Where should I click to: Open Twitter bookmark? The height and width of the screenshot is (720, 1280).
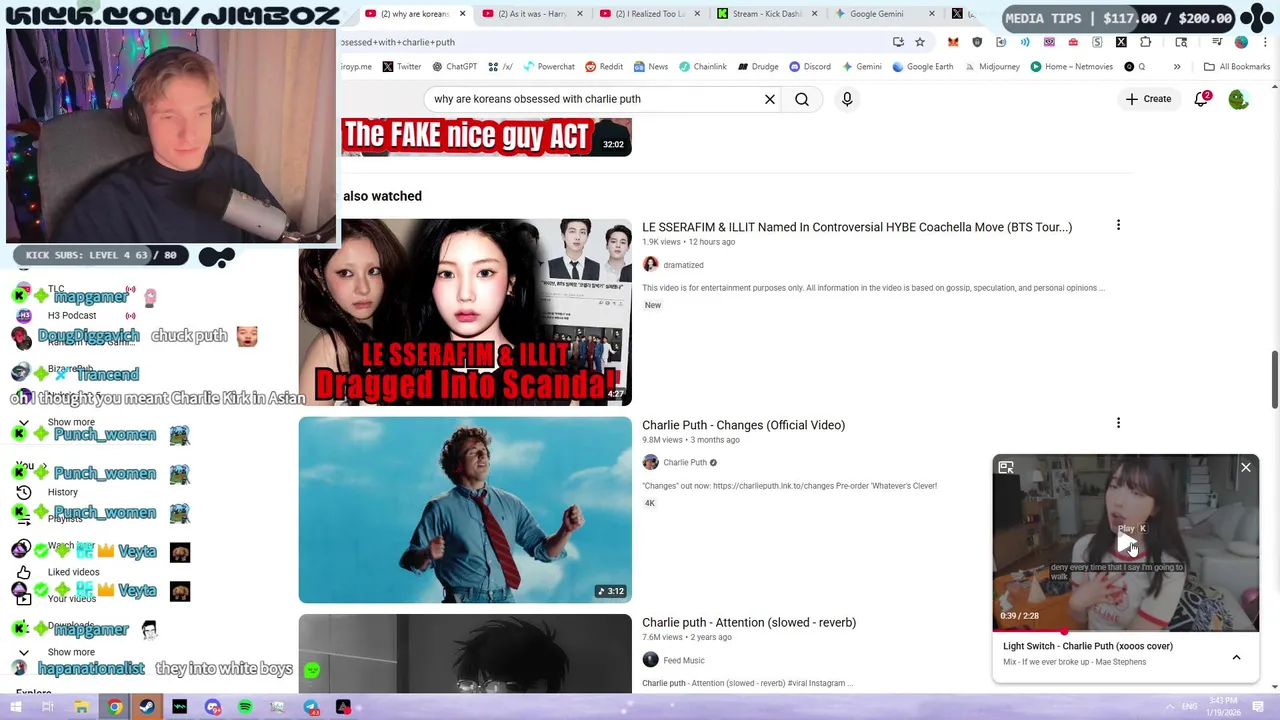(401, 67)
